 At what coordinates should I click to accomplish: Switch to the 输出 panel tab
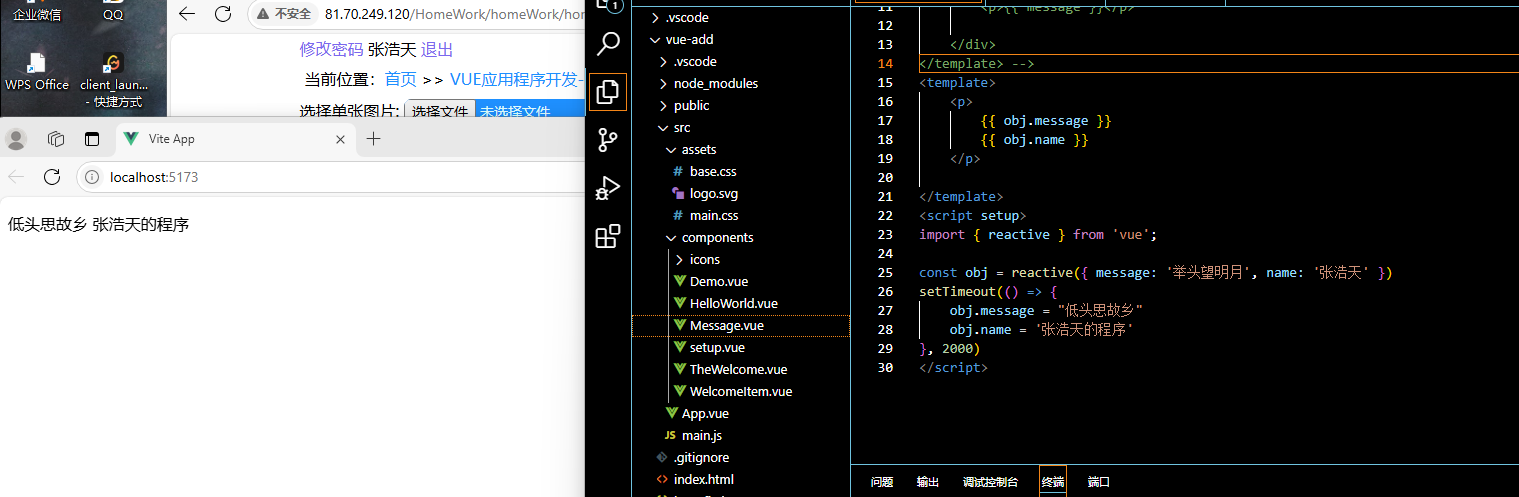point(928,482)
